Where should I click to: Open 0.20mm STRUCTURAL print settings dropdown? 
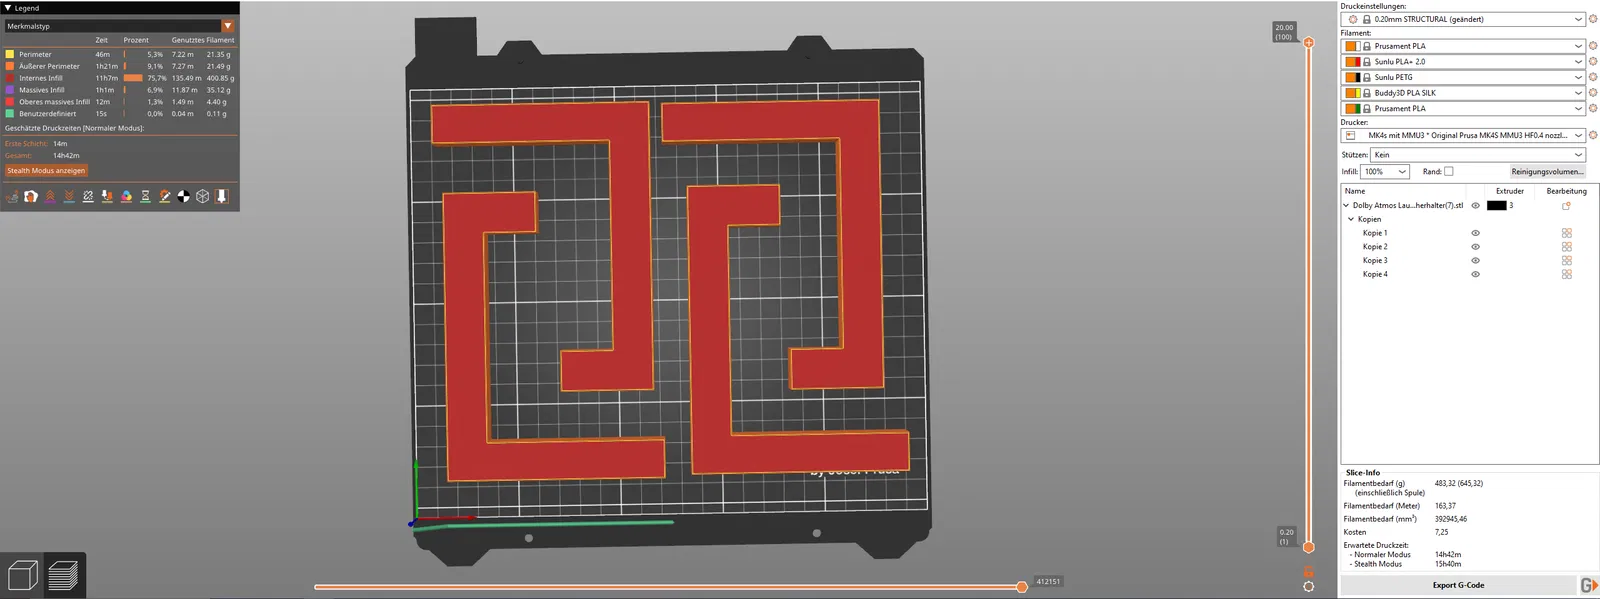click(x=1464, y=19)
